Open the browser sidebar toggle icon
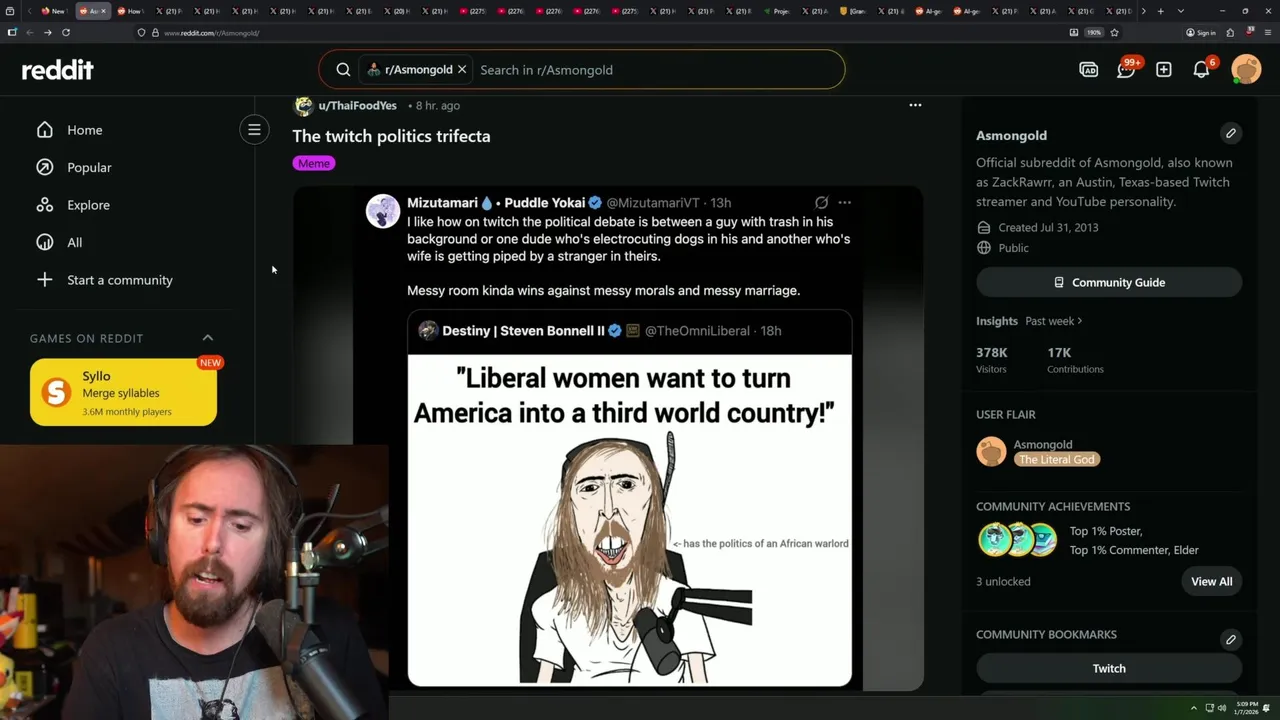This screenshot has height=720, width=1280. (x=11, y=32)
